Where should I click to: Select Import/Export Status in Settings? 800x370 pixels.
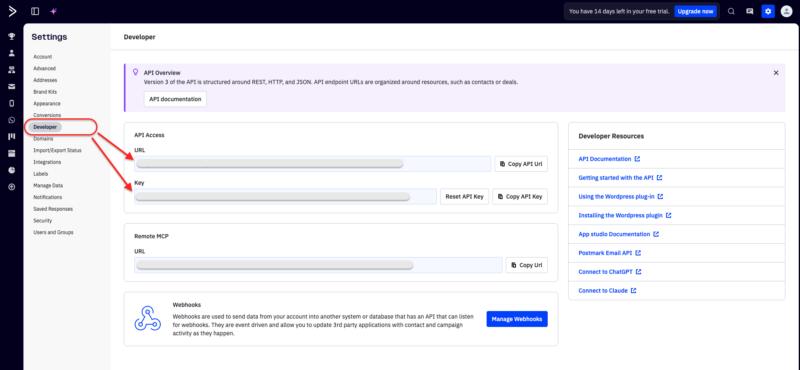(57, 151)
